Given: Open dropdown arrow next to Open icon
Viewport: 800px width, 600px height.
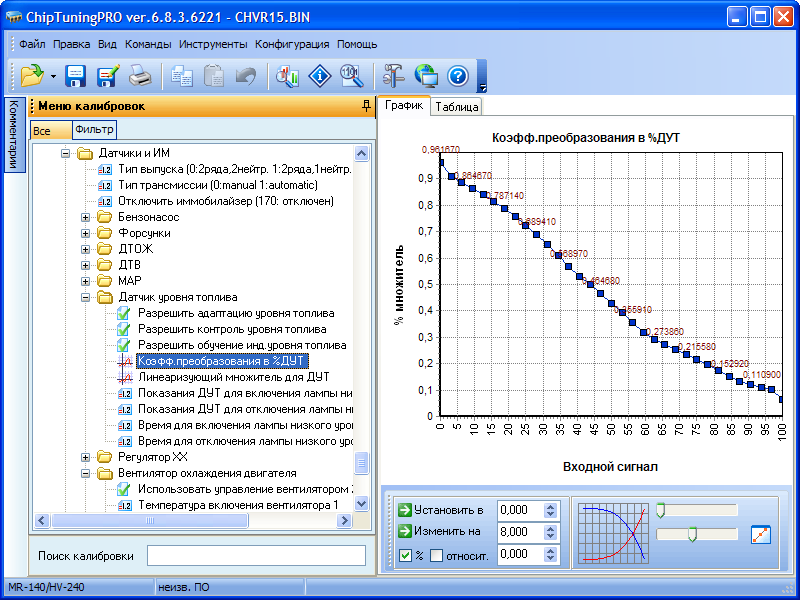Looking at the screenshot, I should coord(52,77).
